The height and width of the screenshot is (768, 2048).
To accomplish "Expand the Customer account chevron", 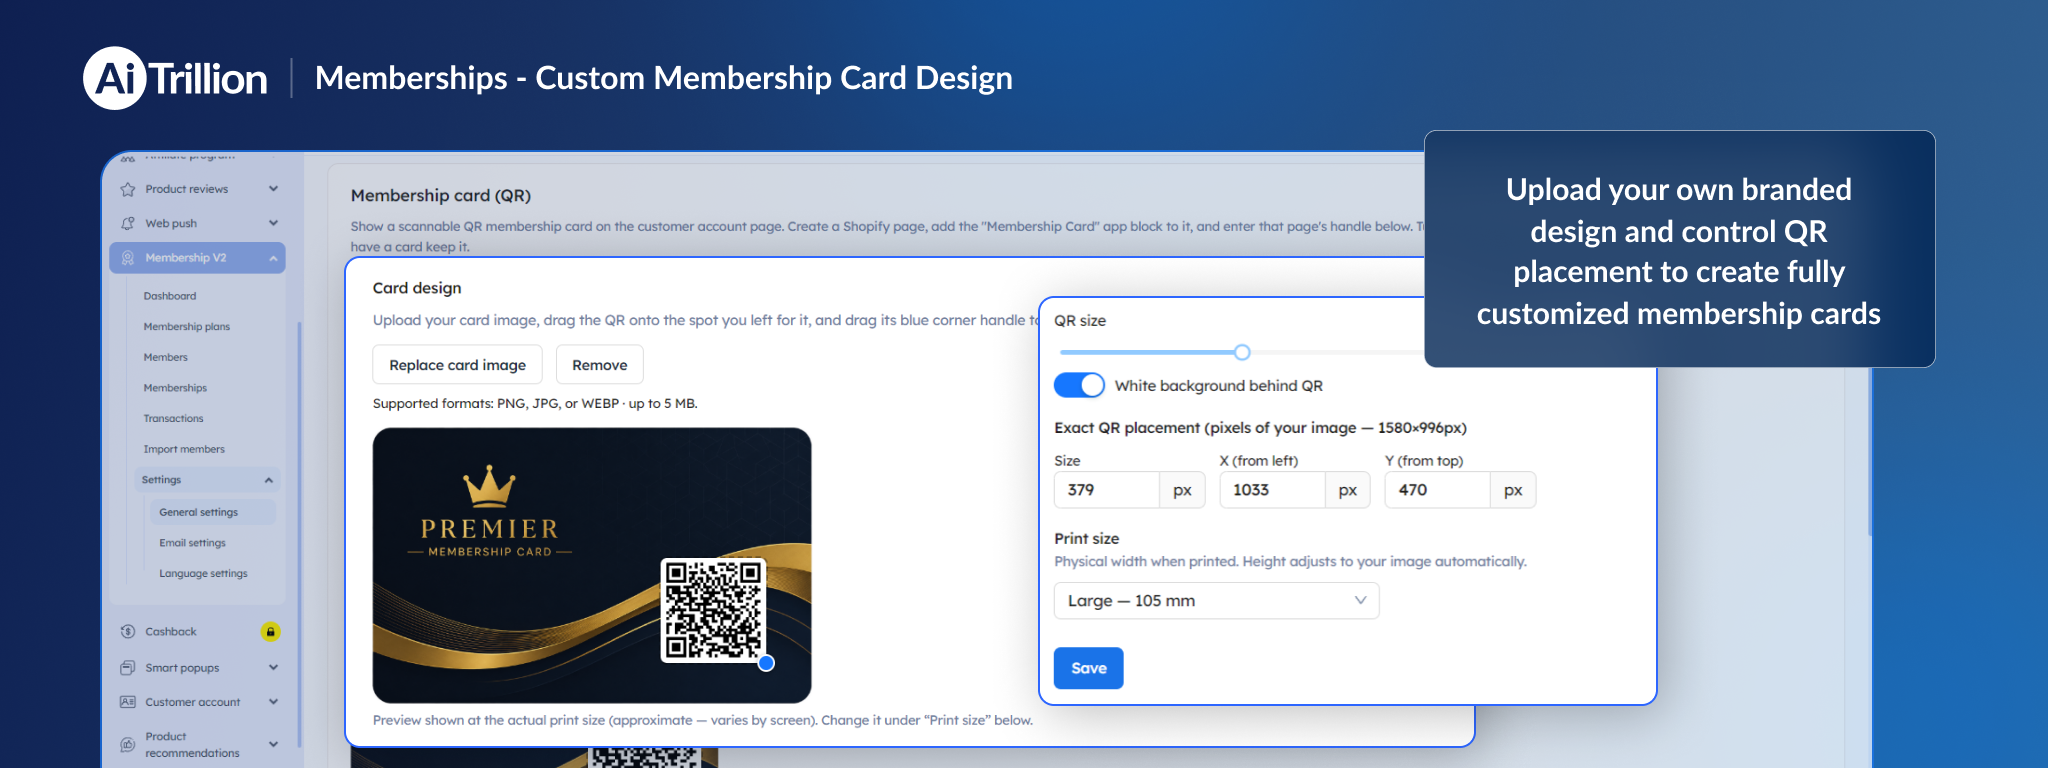I will 273,702.
